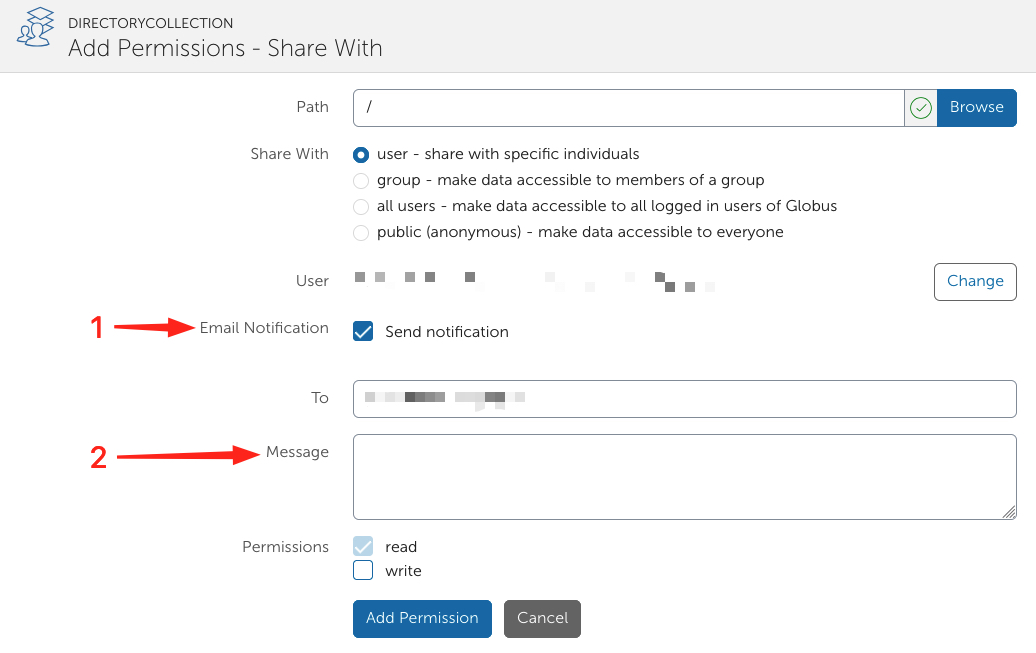
Task: Click the read permission checkbox
Action: (x=363, y=547)
